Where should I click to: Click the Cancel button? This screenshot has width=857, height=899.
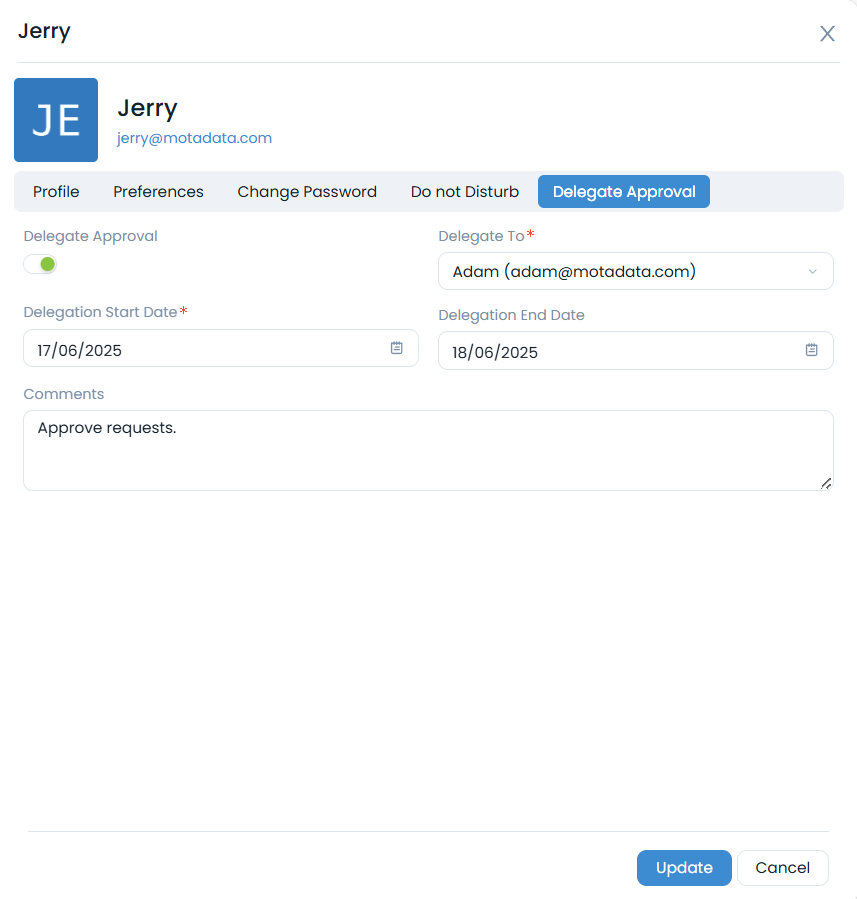(782, 868)
